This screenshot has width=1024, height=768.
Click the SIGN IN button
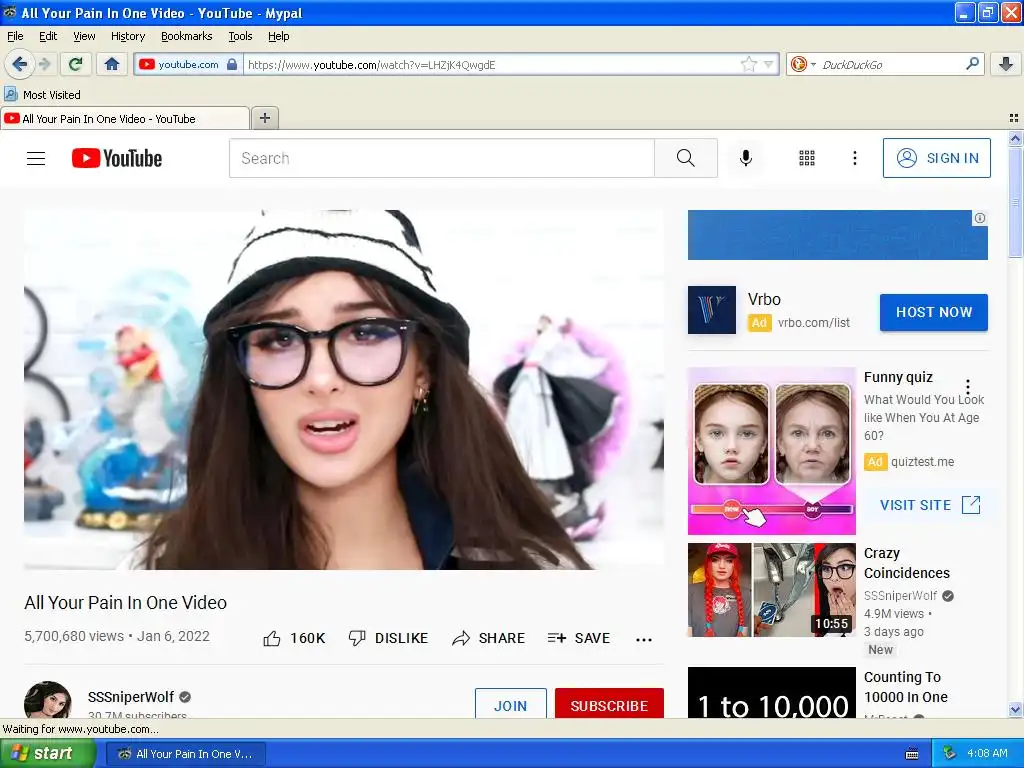coord(936,158)
